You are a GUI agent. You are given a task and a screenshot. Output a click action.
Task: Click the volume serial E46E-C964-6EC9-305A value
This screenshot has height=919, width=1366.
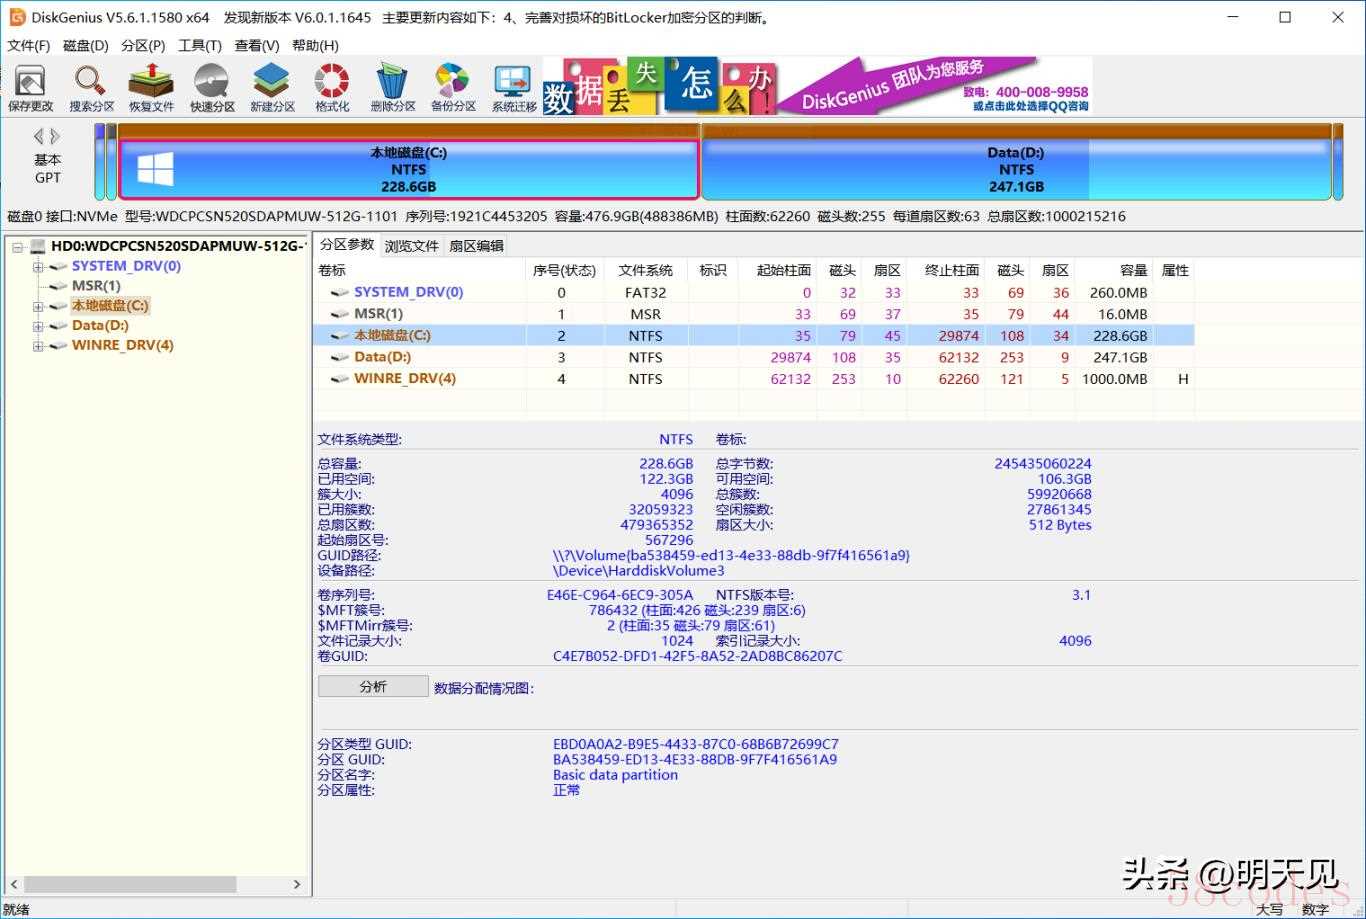click(x=620, y=595)
